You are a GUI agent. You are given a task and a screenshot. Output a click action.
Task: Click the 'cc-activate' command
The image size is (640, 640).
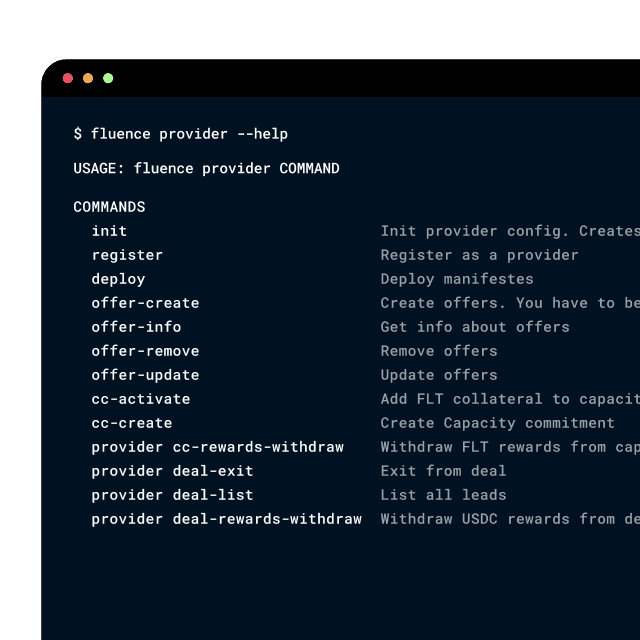140,399
